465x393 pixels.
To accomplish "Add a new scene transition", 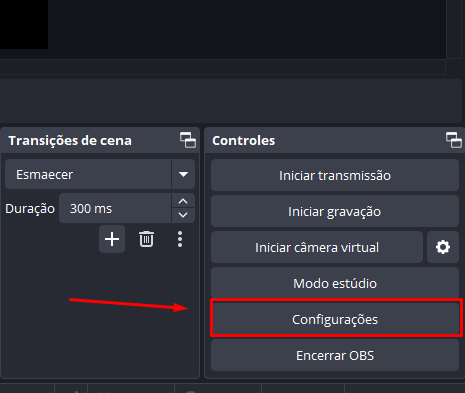I will pyautogui.click(x=112, y=239).
